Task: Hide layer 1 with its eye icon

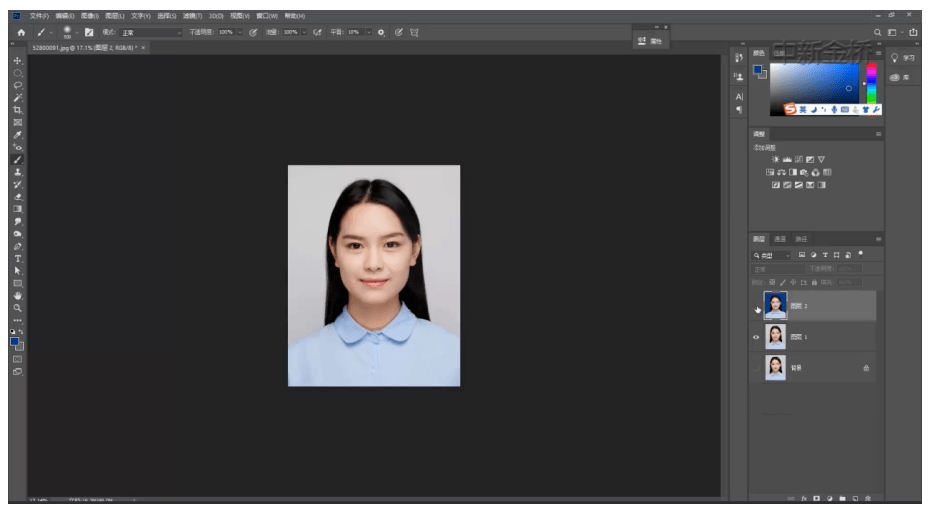Action: tap(756, 337)
